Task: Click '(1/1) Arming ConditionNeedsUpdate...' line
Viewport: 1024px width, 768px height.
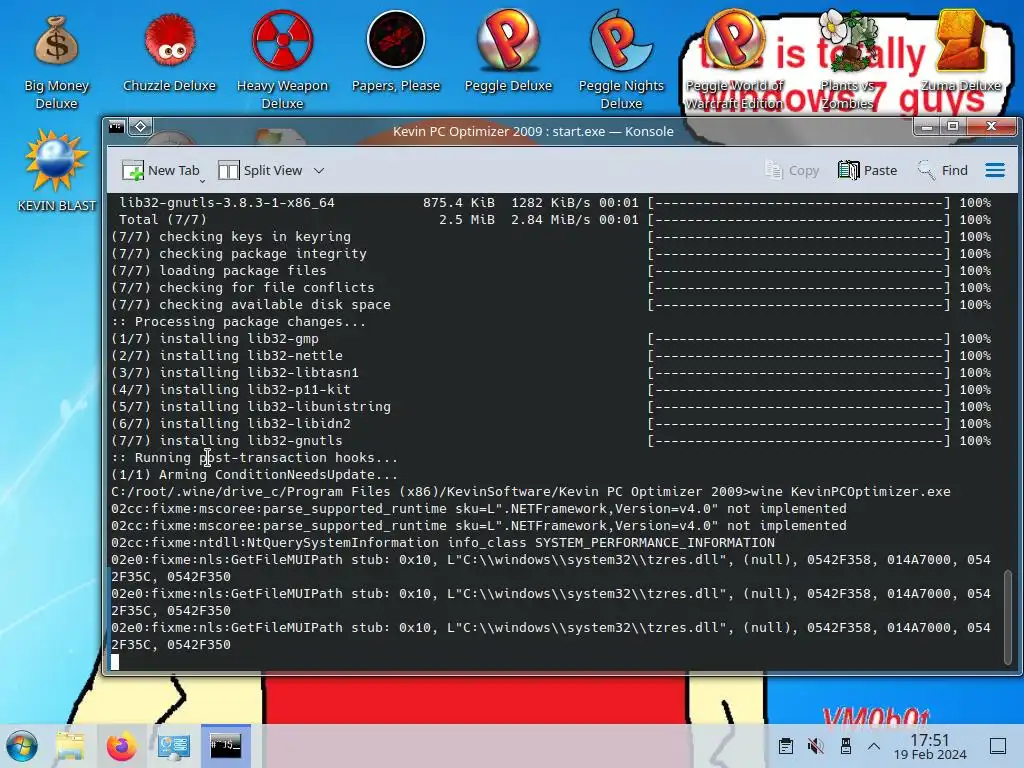Action: tap(255, 475)
